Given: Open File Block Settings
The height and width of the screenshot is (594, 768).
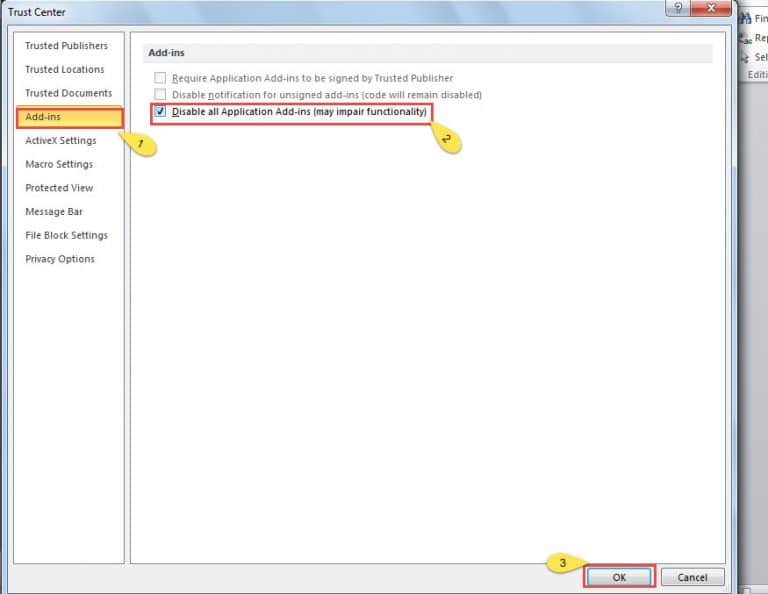Looking at the screenshot, I should (67, 236).
